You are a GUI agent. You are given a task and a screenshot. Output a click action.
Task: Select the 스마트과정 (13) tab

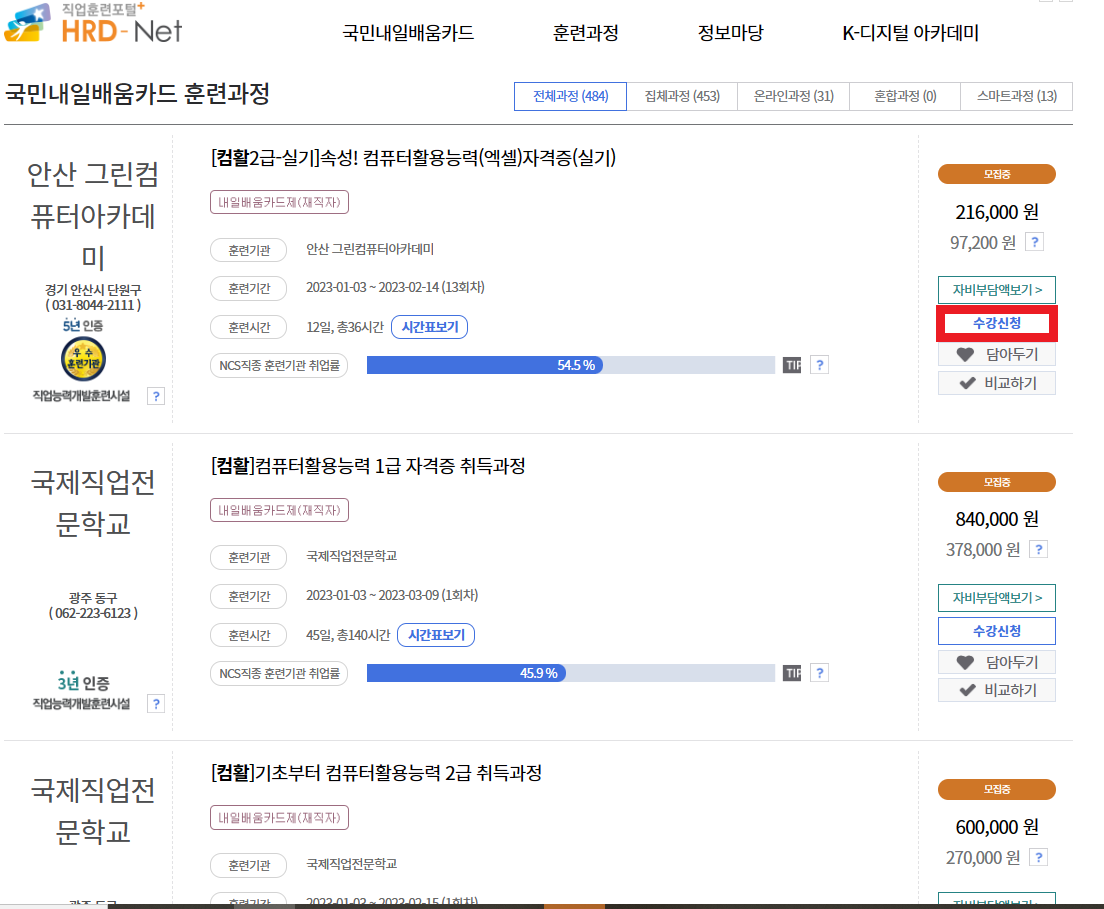pos(1016,96)
